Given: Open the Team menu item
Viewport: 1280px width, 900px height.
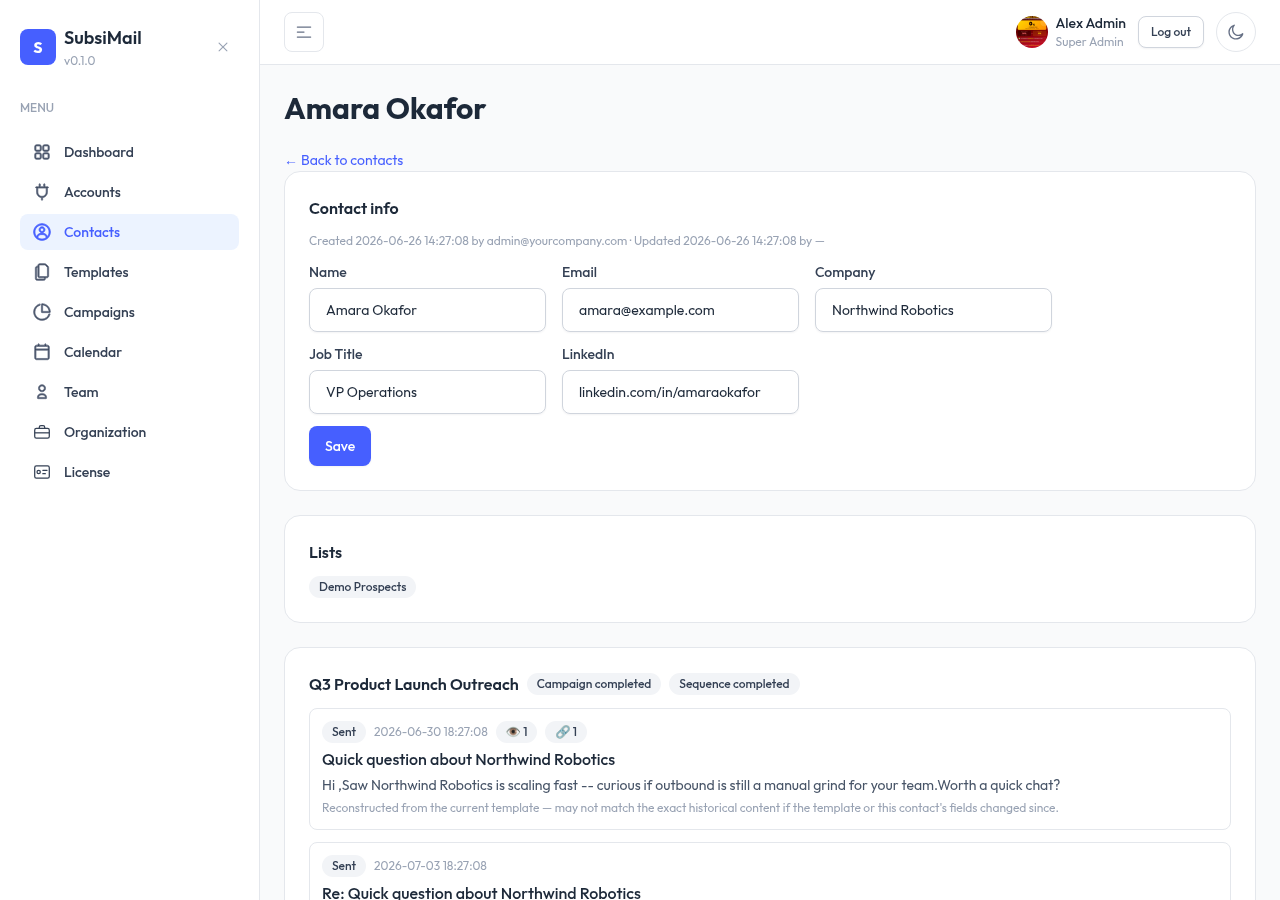Looking at the screenshot, I should point(129,392).
